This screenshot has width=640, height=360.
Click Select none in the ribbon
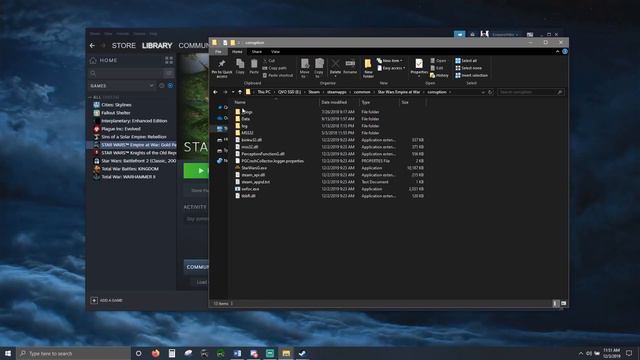469,68
